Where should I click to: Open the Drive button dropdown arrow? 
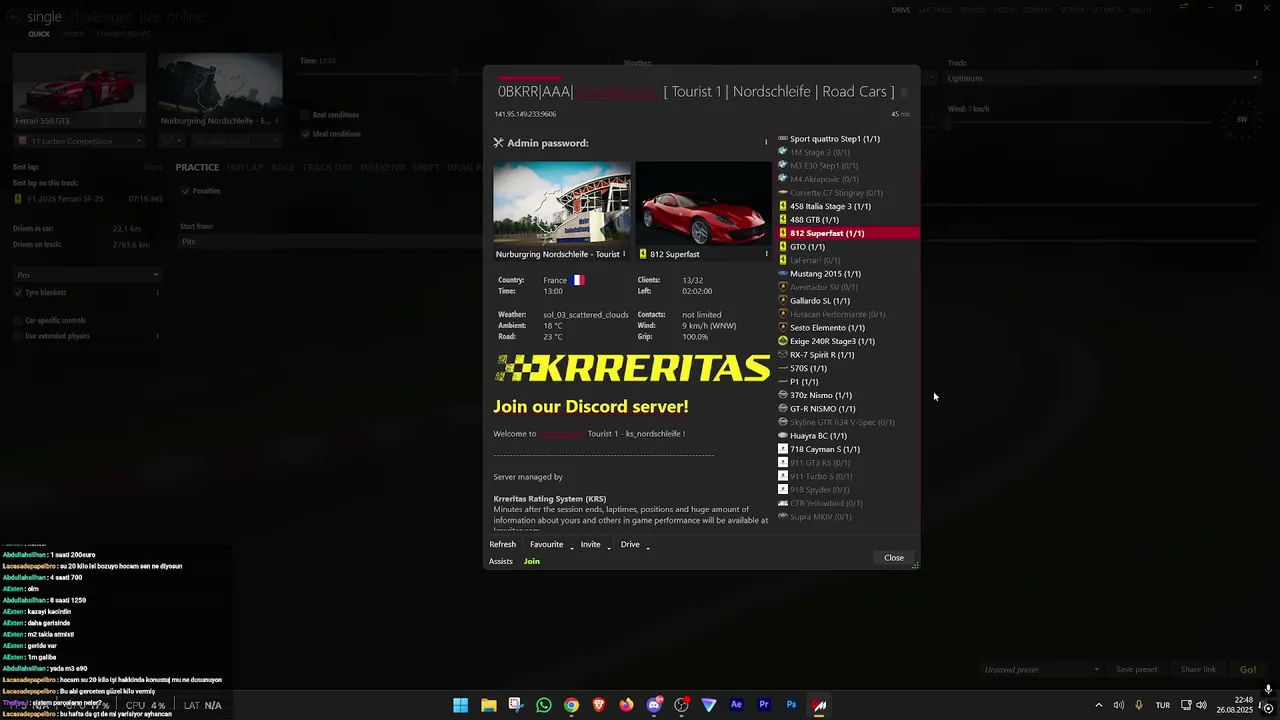point(648,546)
